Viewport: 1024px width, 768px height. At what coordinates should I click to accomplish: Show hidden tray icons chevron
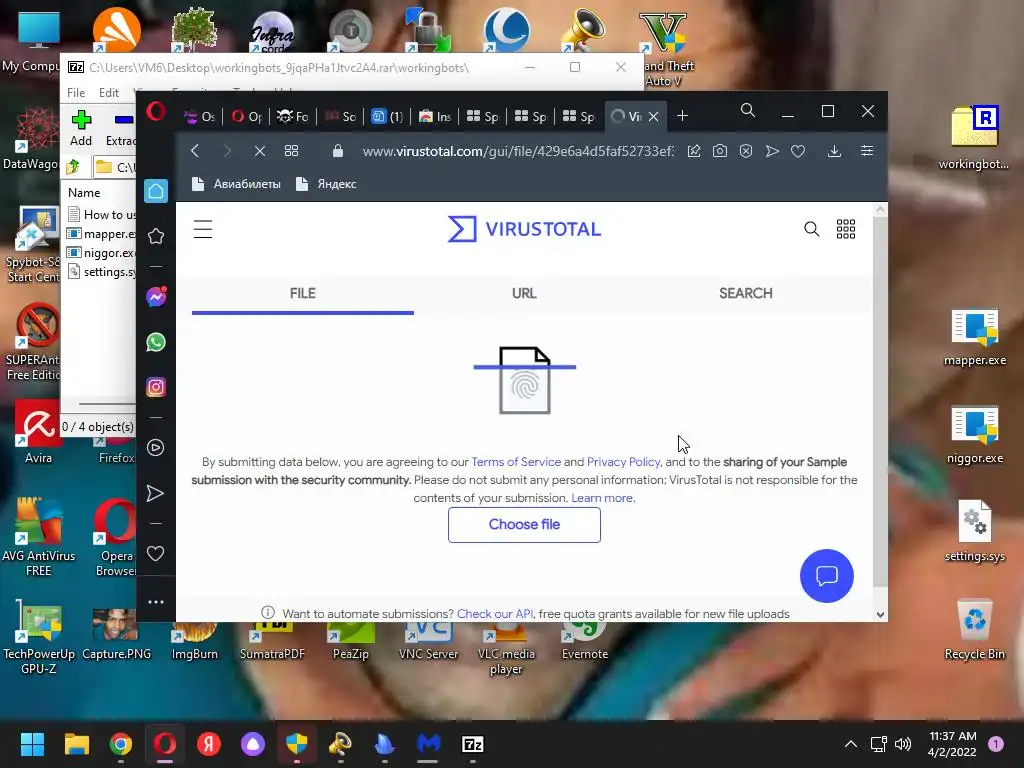point(850,744)
